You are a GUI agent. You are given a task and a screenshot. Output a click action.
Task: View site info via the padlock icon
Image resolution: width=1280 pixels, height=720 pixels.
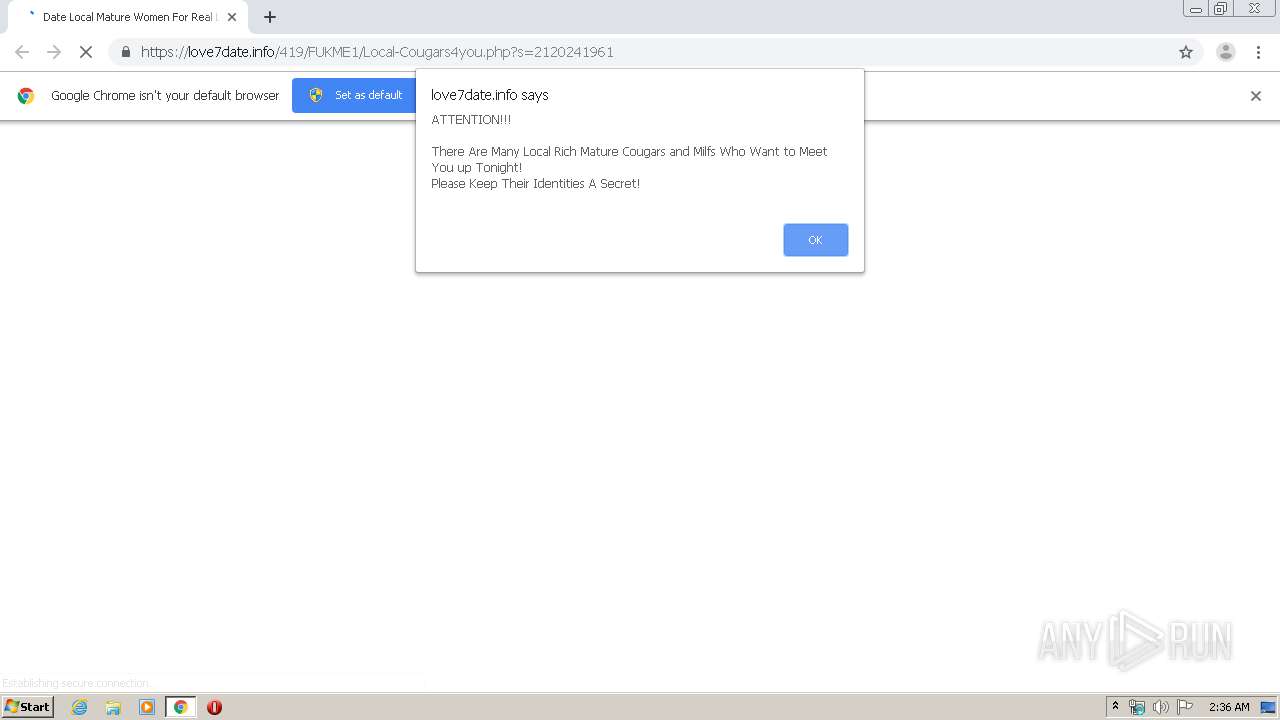pos(125,52)
